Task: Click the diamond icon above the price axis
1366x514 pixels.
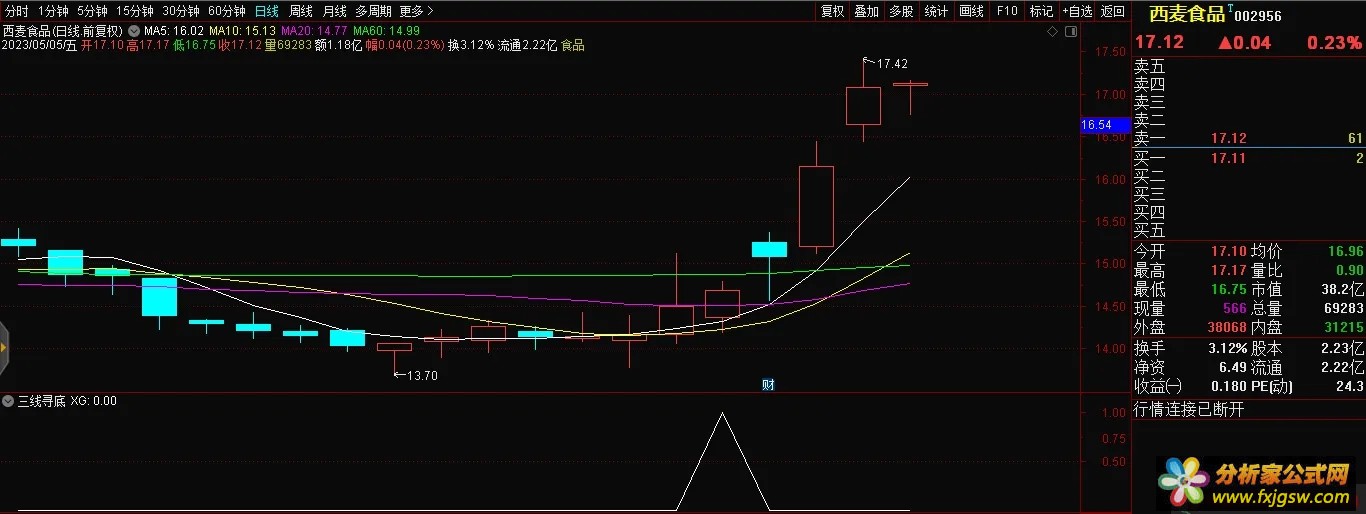Action: [x=1052, y=32]
